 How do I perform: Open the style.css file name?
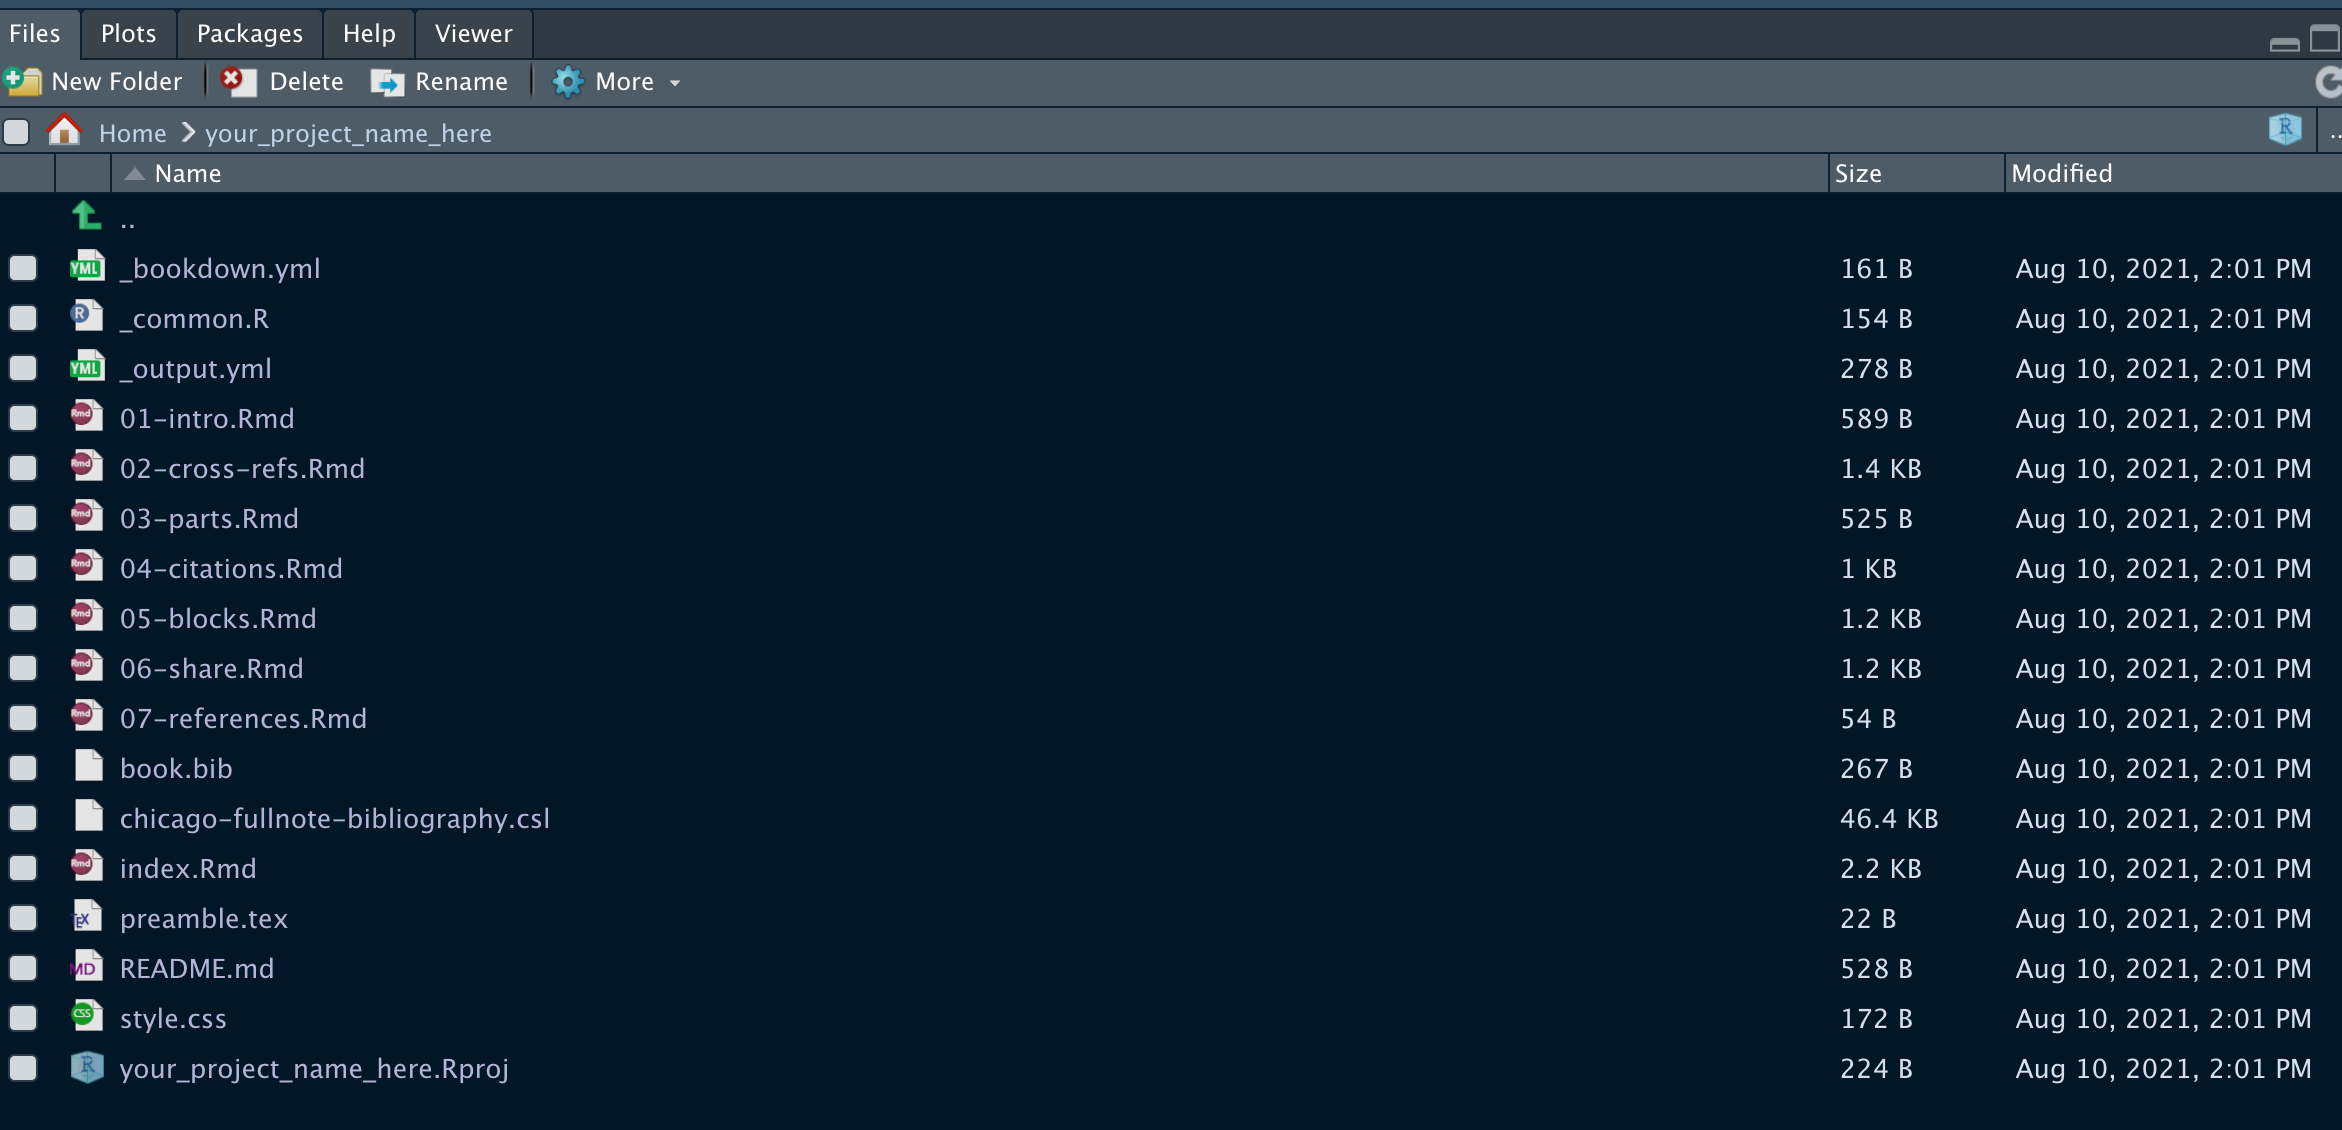[x=173, y=1018]
